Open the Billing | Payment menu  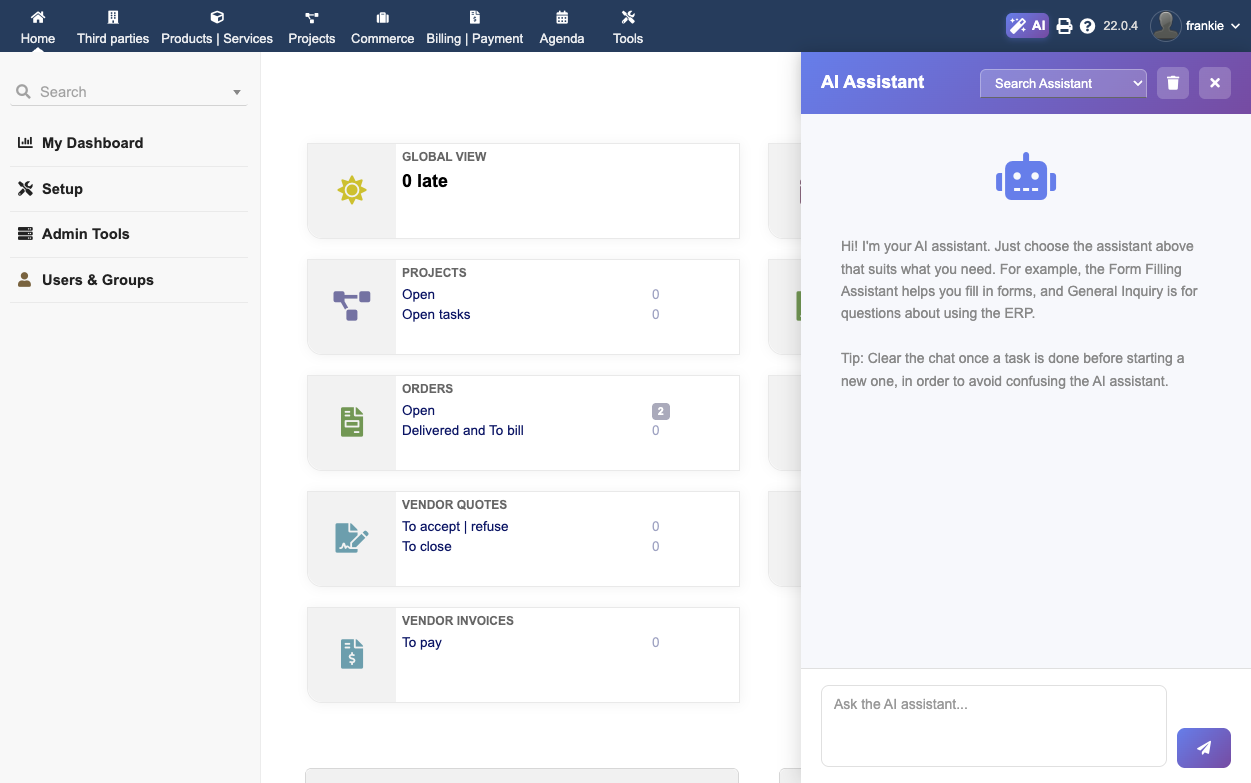pos(475,27)
